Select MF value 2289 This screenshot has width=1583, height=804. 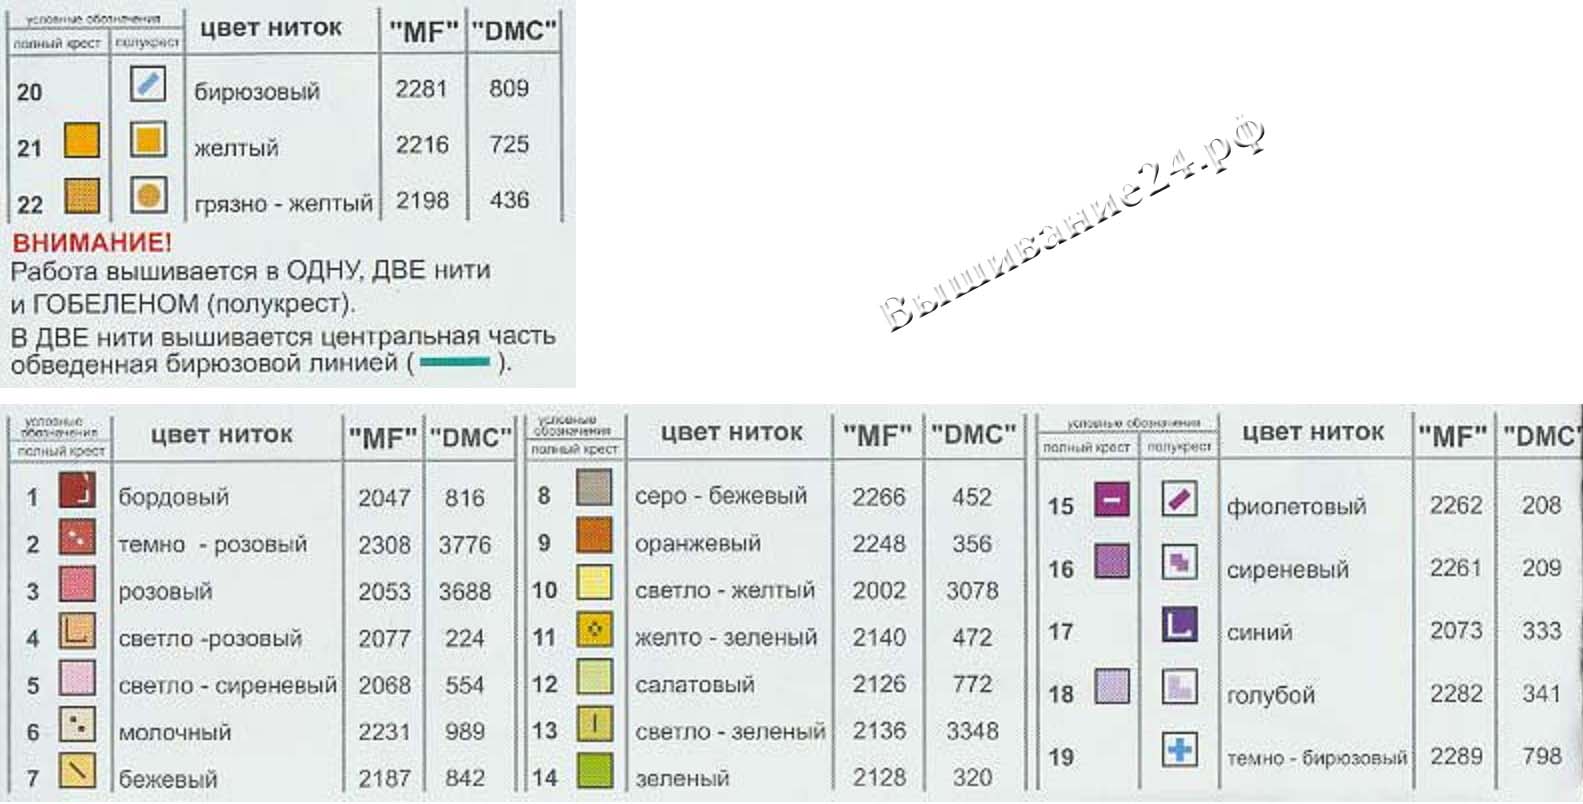point(1455,756)
